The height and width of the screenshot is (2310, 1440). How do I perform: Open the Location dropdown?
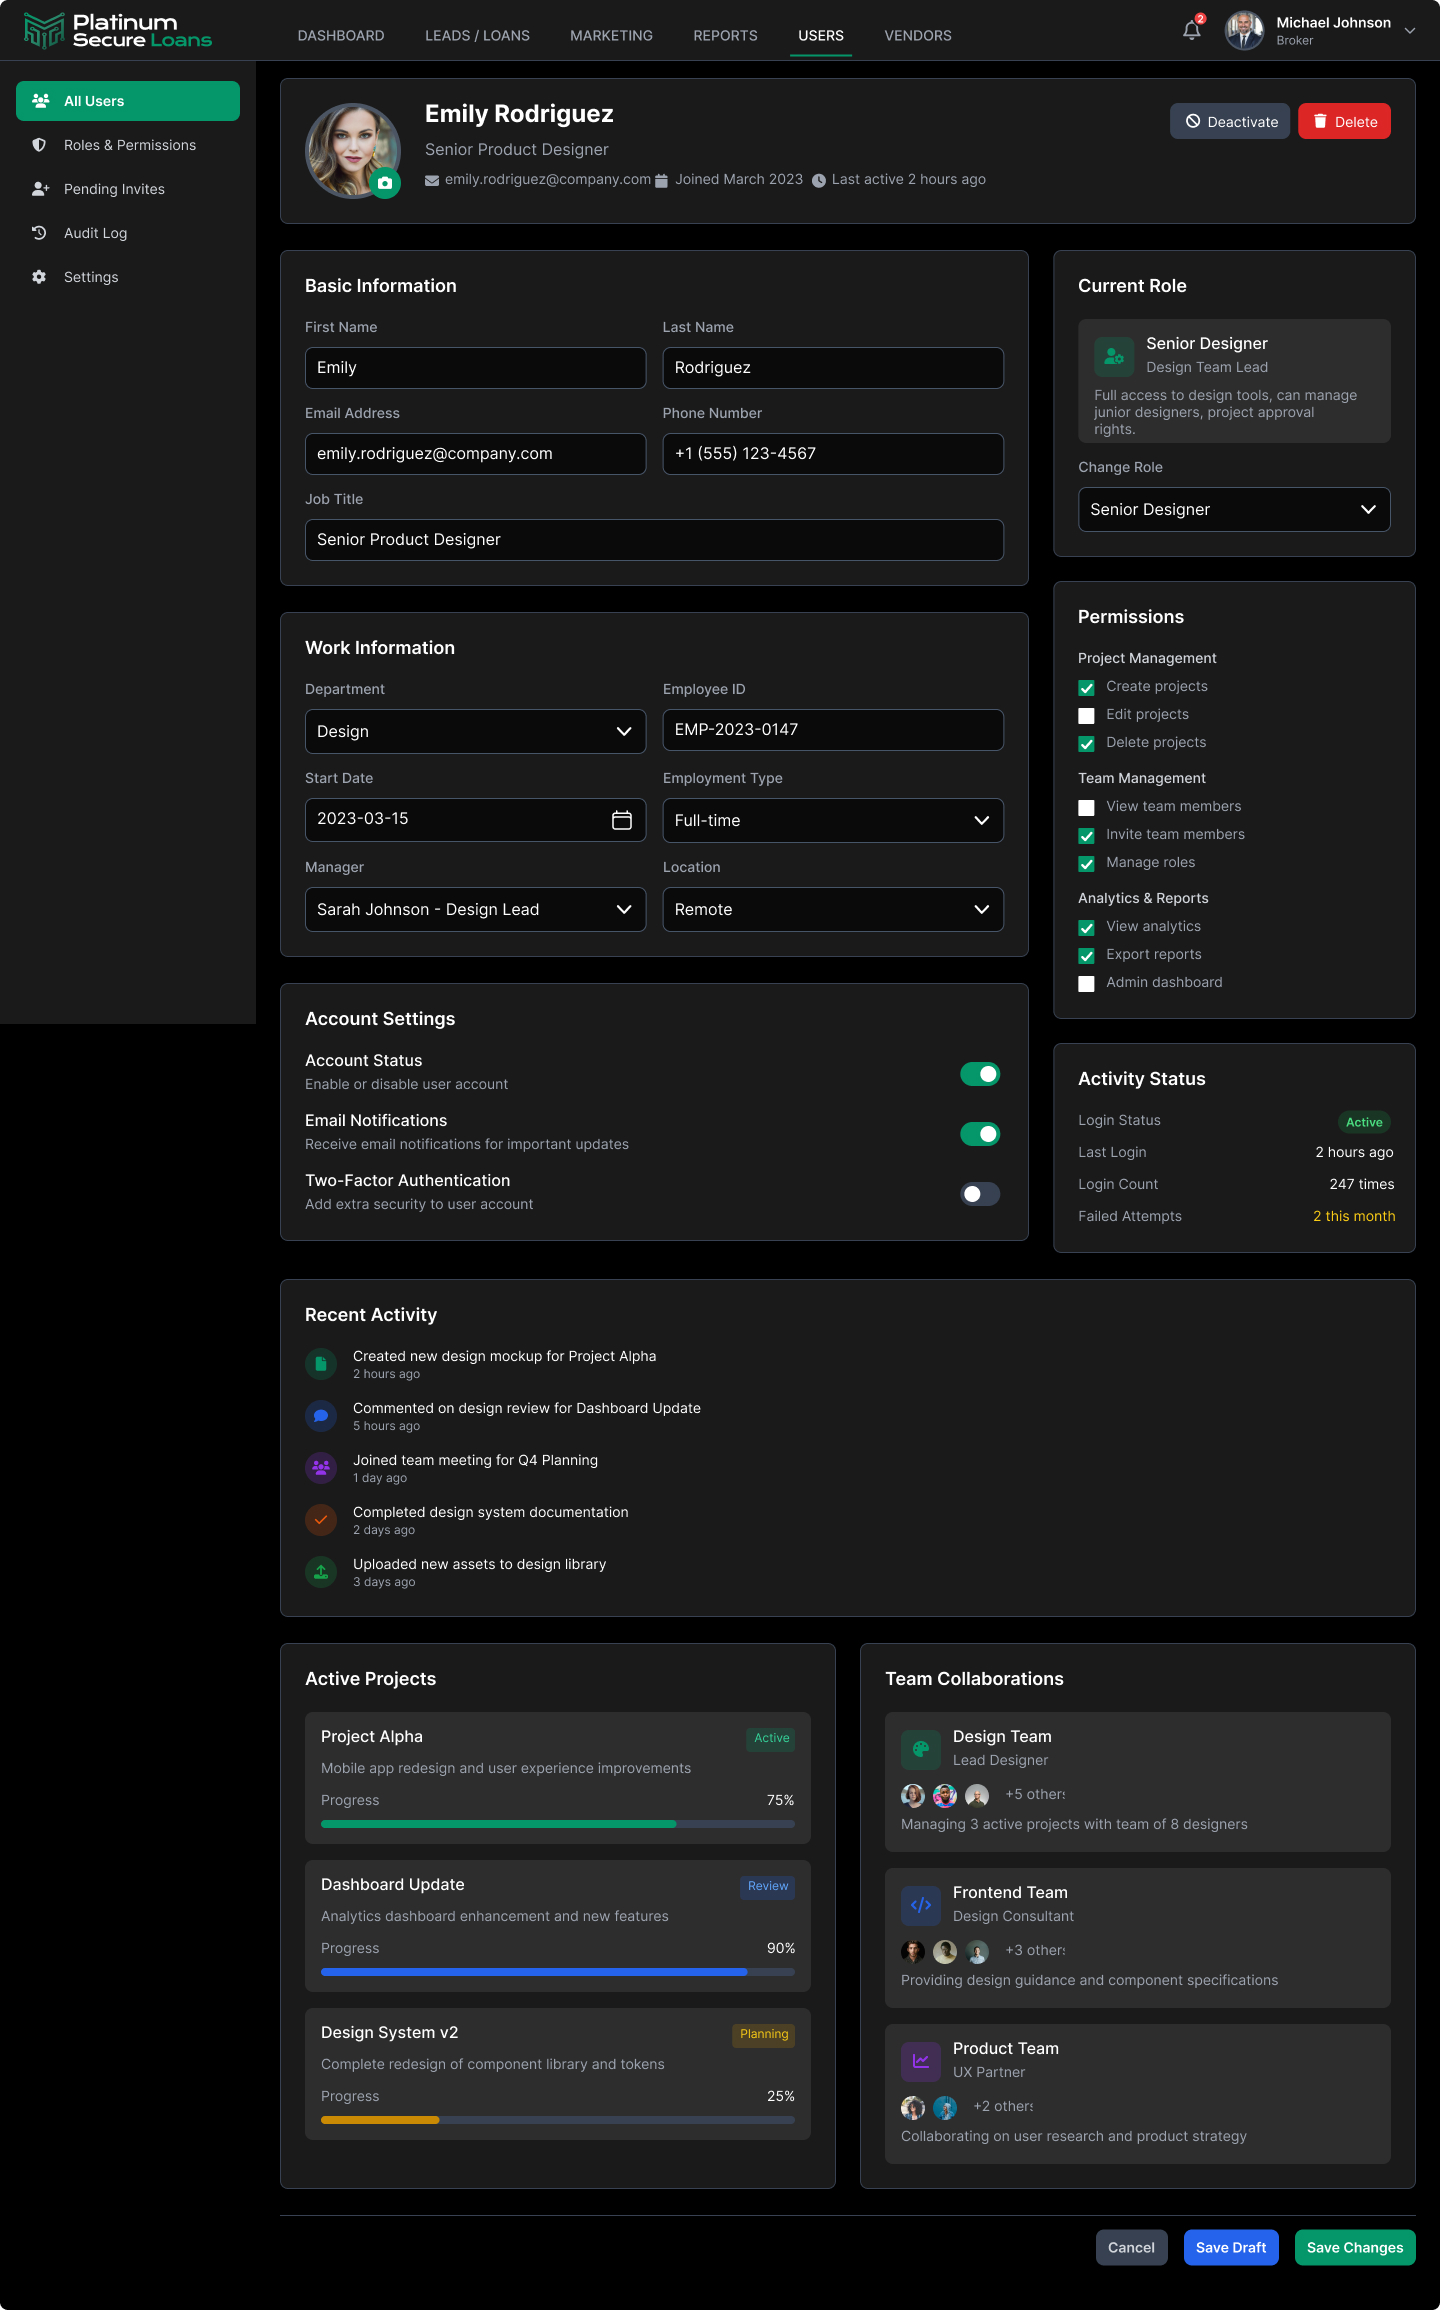[833, 909]
